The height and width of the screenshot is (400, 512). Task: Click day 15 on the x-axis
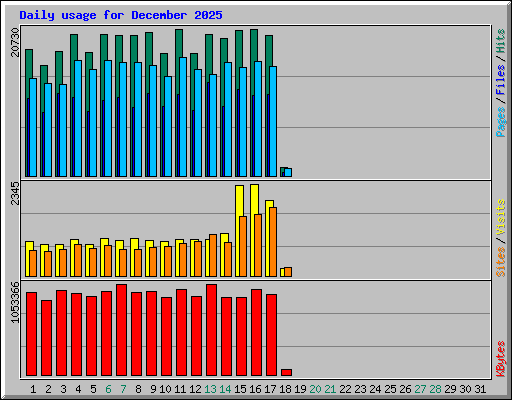240,389
